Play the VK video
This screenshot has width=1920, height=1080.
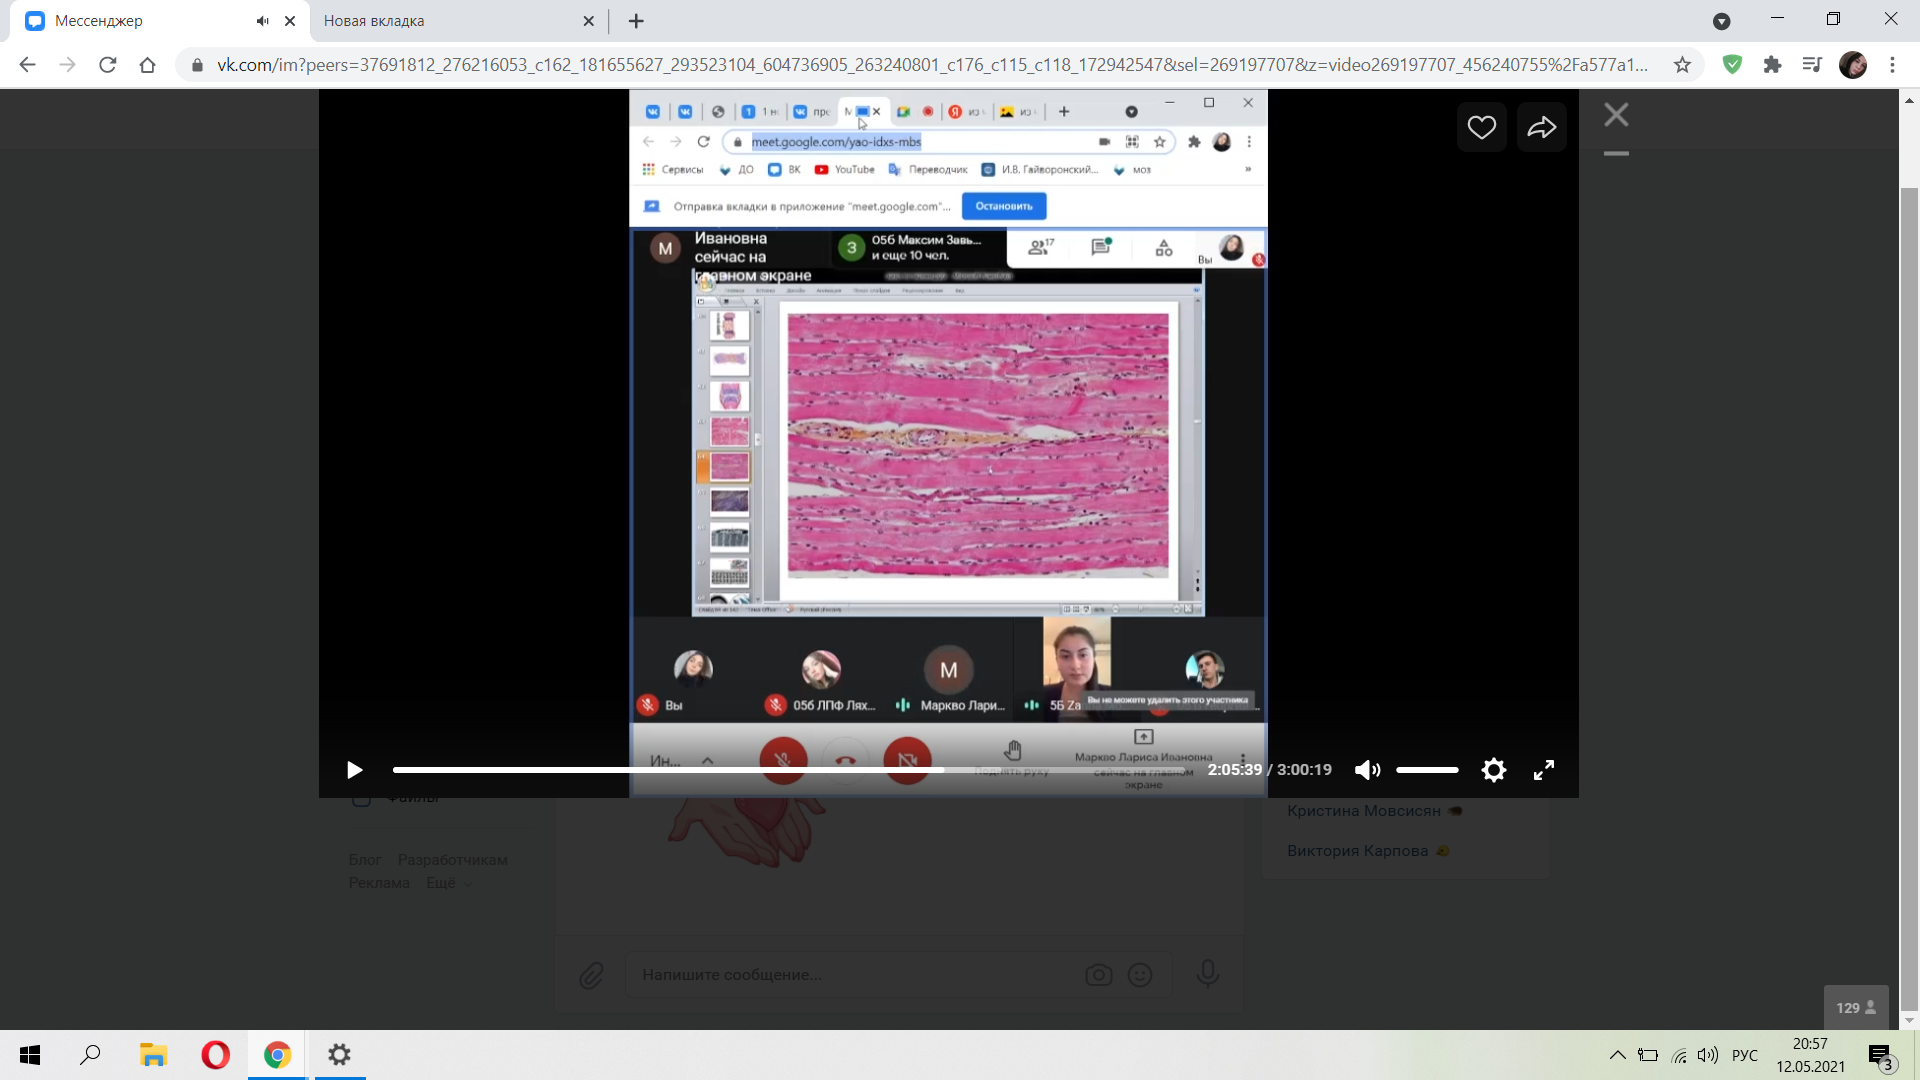coord(354,770)
